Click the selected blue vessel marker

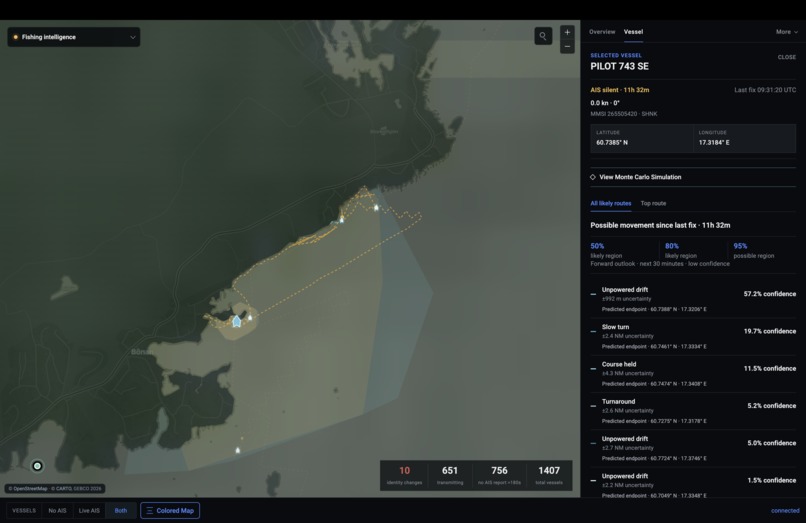coord(236,321)
